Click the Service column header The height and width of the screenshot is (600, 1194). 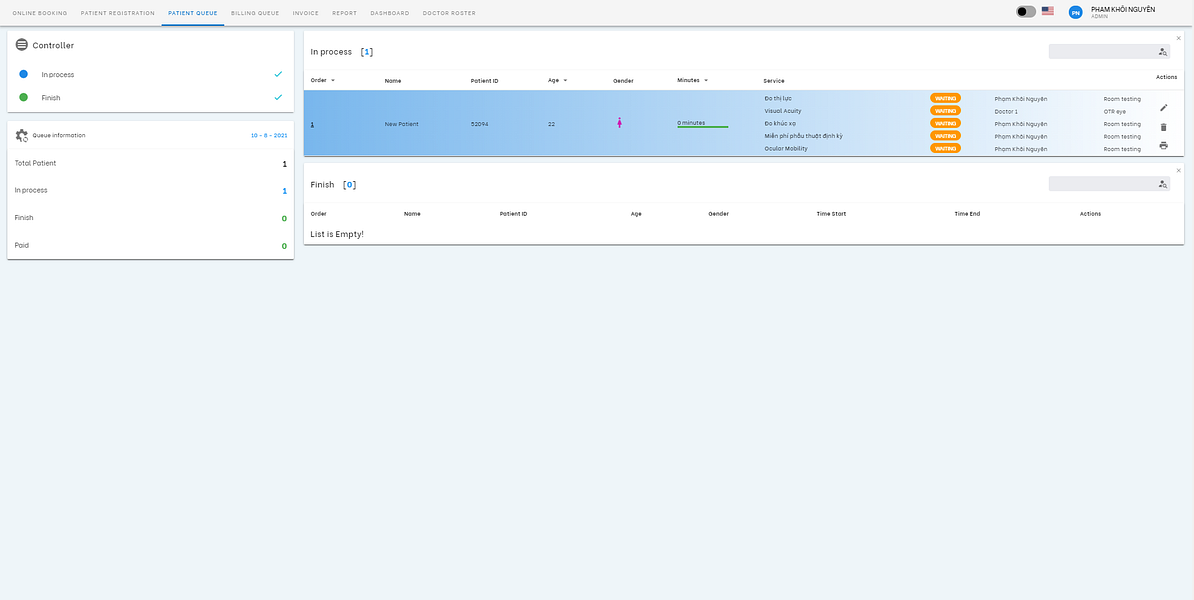pyautogui.click(x=774, y=81)
